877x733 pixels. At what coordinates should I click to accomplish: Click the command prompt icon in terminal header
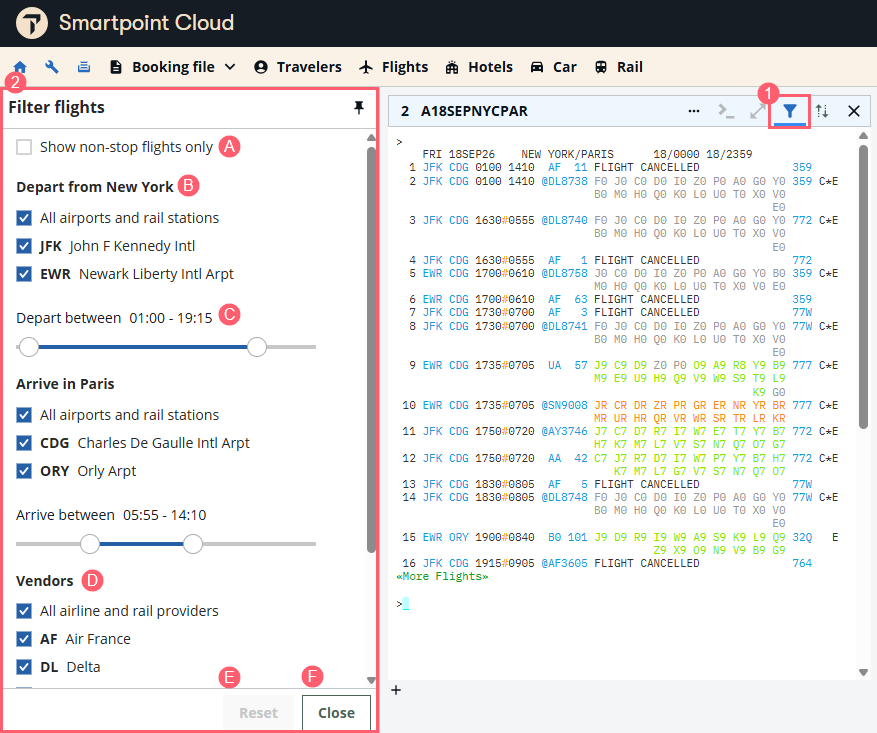coord(726,111)
